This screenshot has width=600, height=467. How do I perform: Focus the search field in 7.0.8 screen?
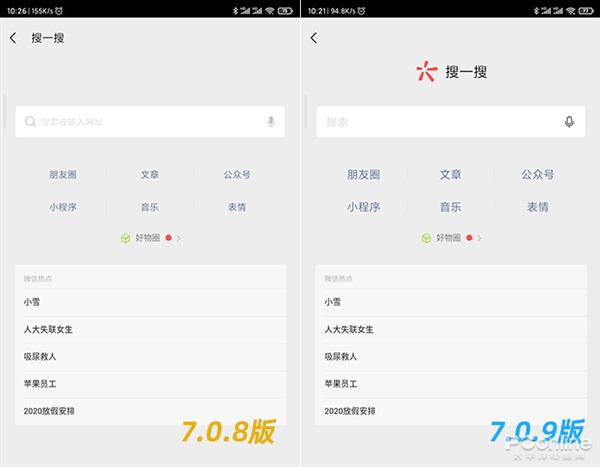click(x=150, y=122)
